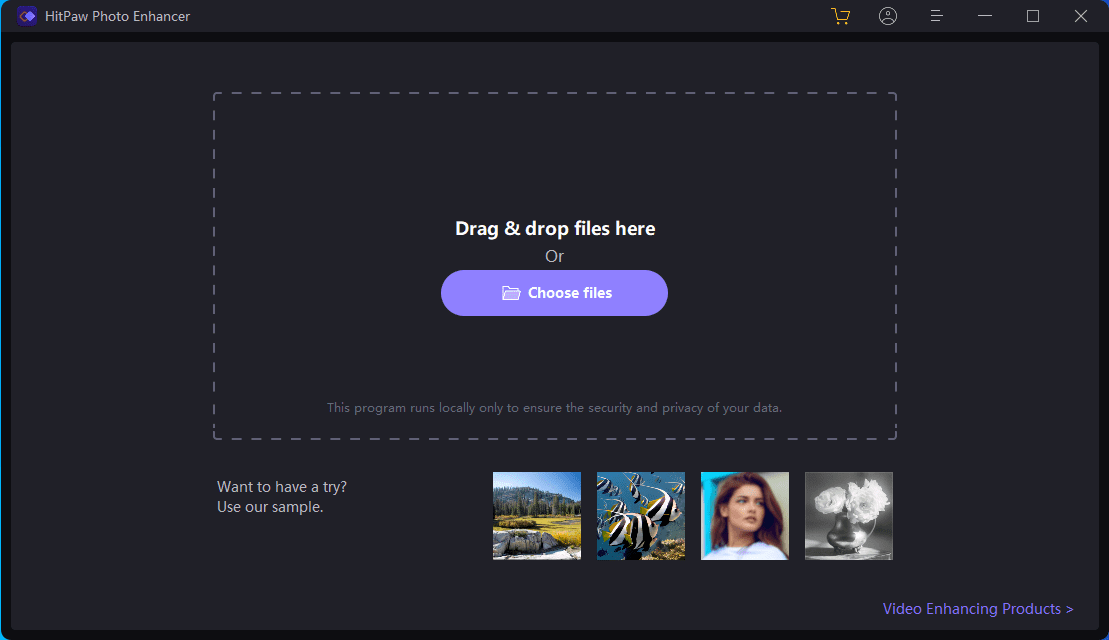
Task: Select the black and white flowers sample
Action: 849,516
